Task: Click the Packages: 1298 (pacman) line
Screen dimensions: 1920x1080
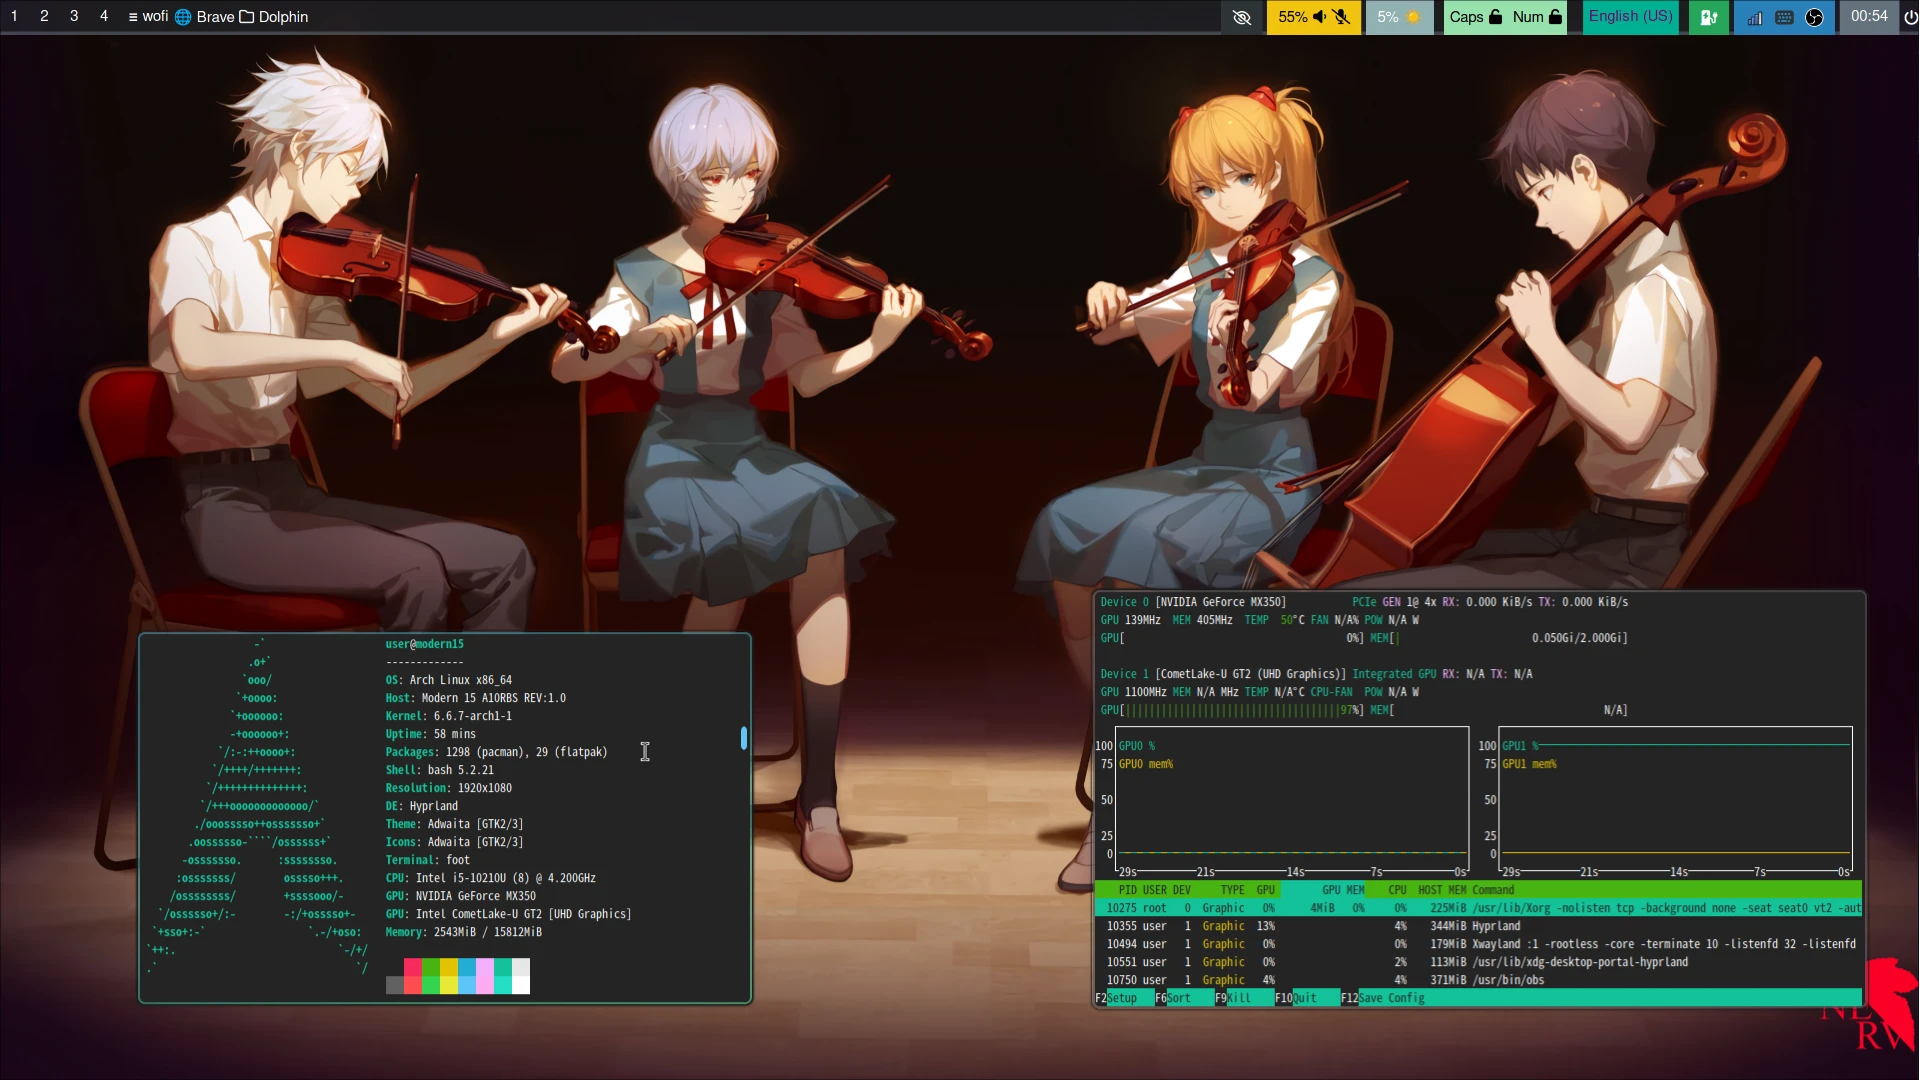Action: [x=497, y=752]
